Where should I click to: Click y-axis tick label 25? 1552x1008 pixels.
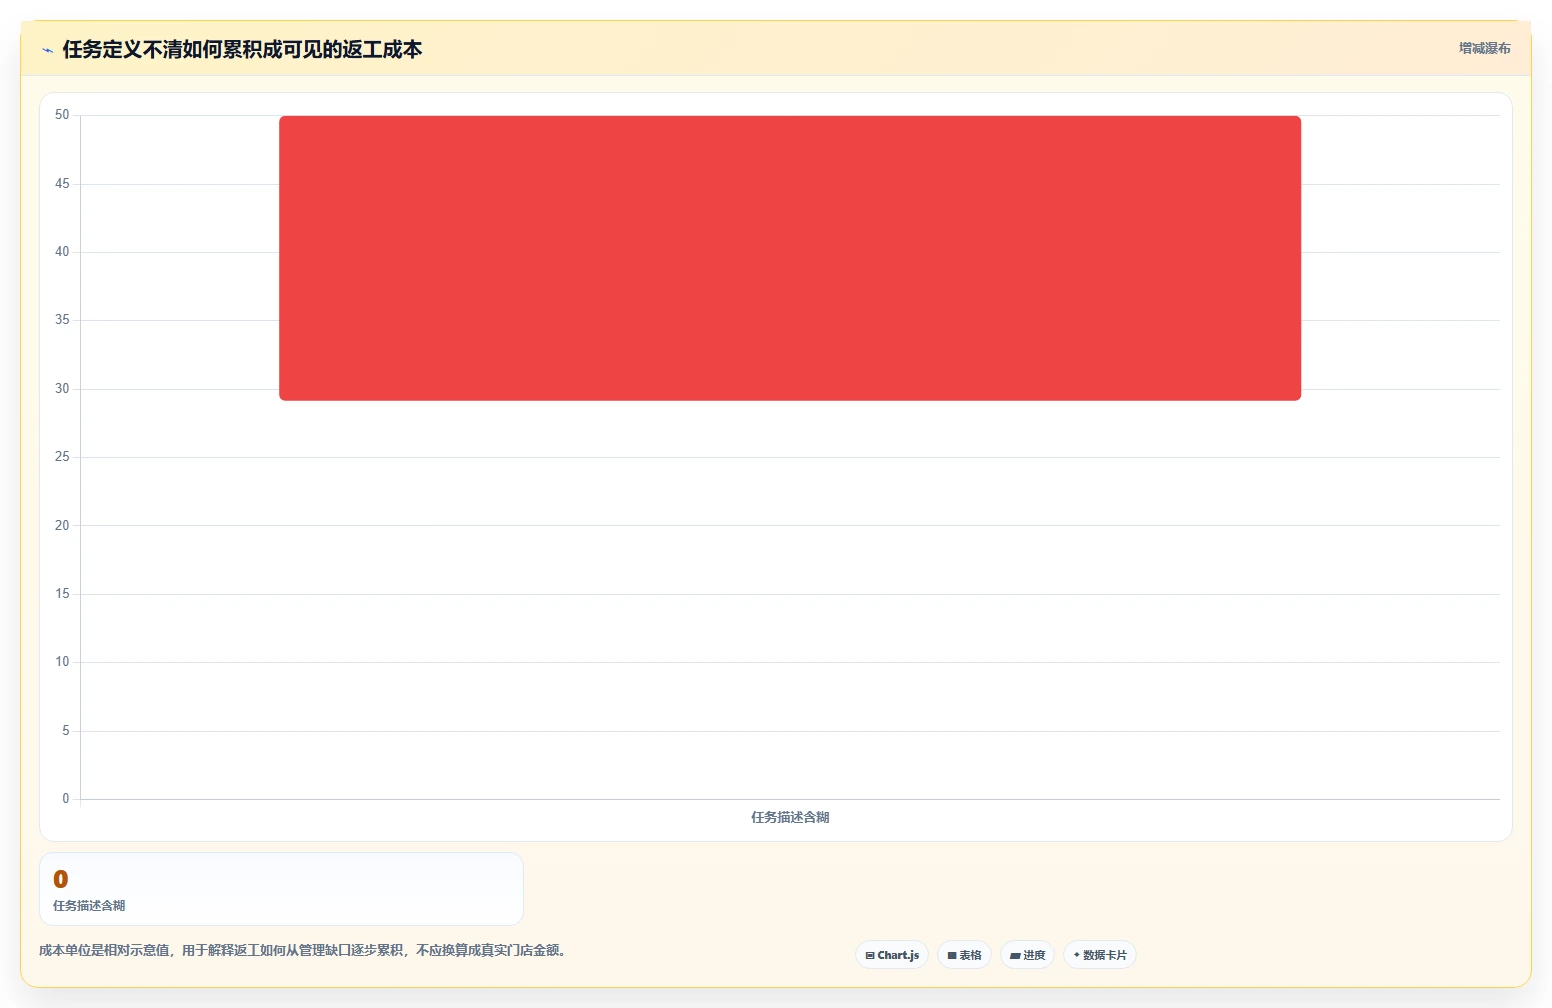click(62, 457)
